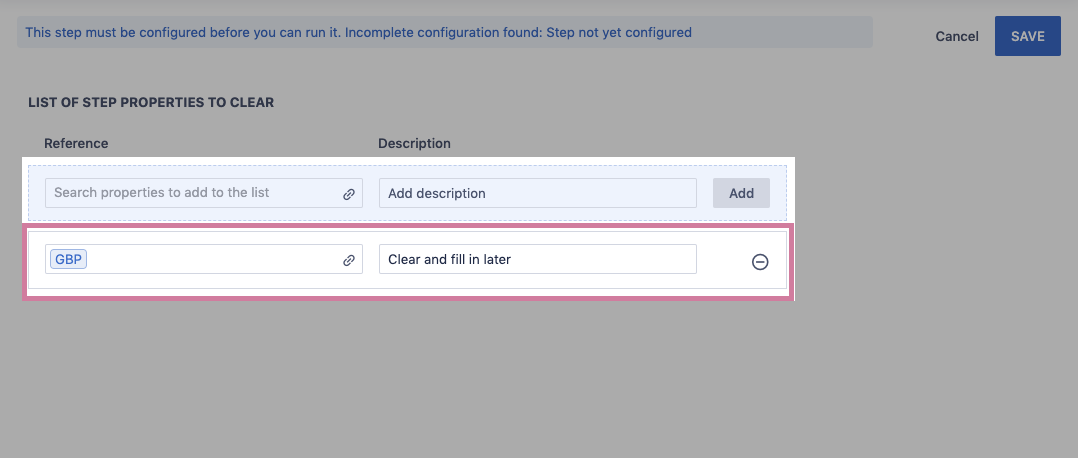The width and height of the screenshot is (1078, 458).
Task: Click the incomplete configuration warning banner
Action: [x=444, y=32]
